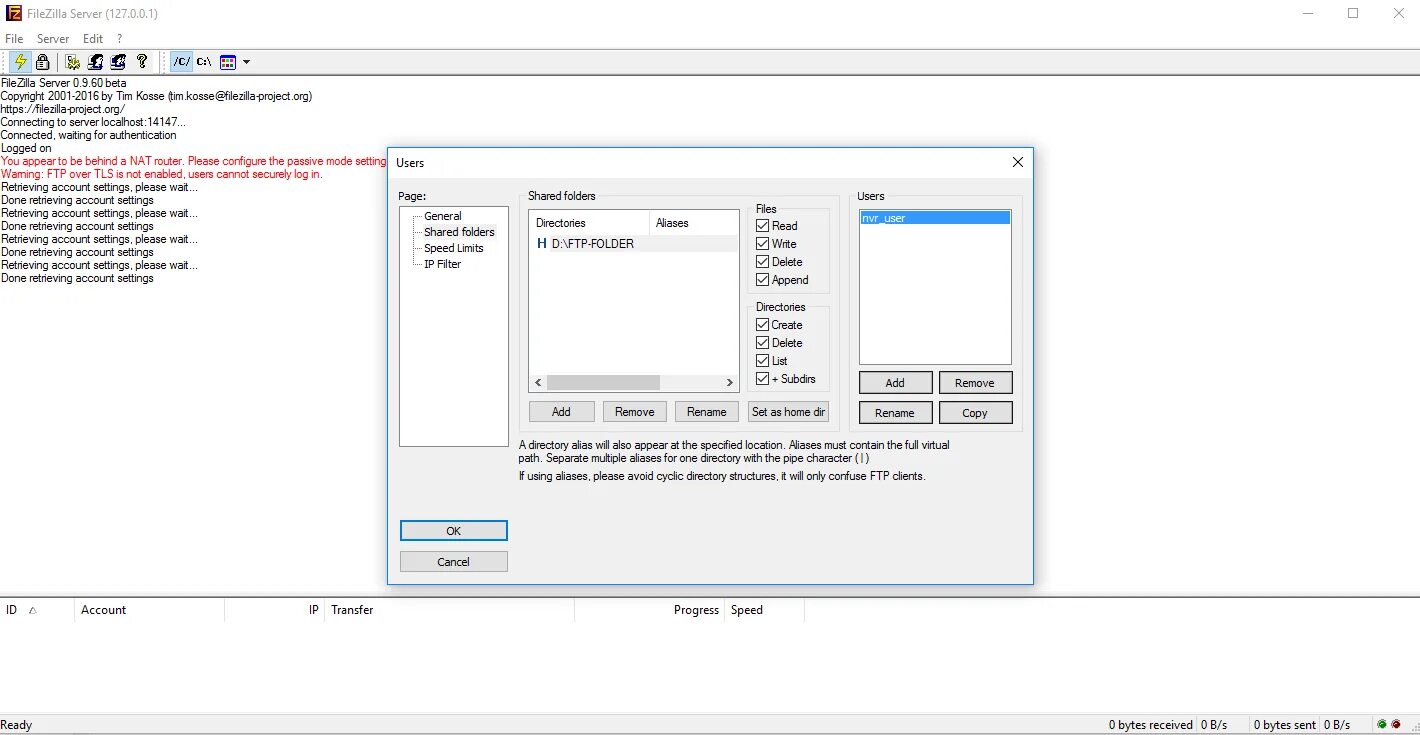
Task: Click the FTP over TLS warning line
Action: coord(161,174)
